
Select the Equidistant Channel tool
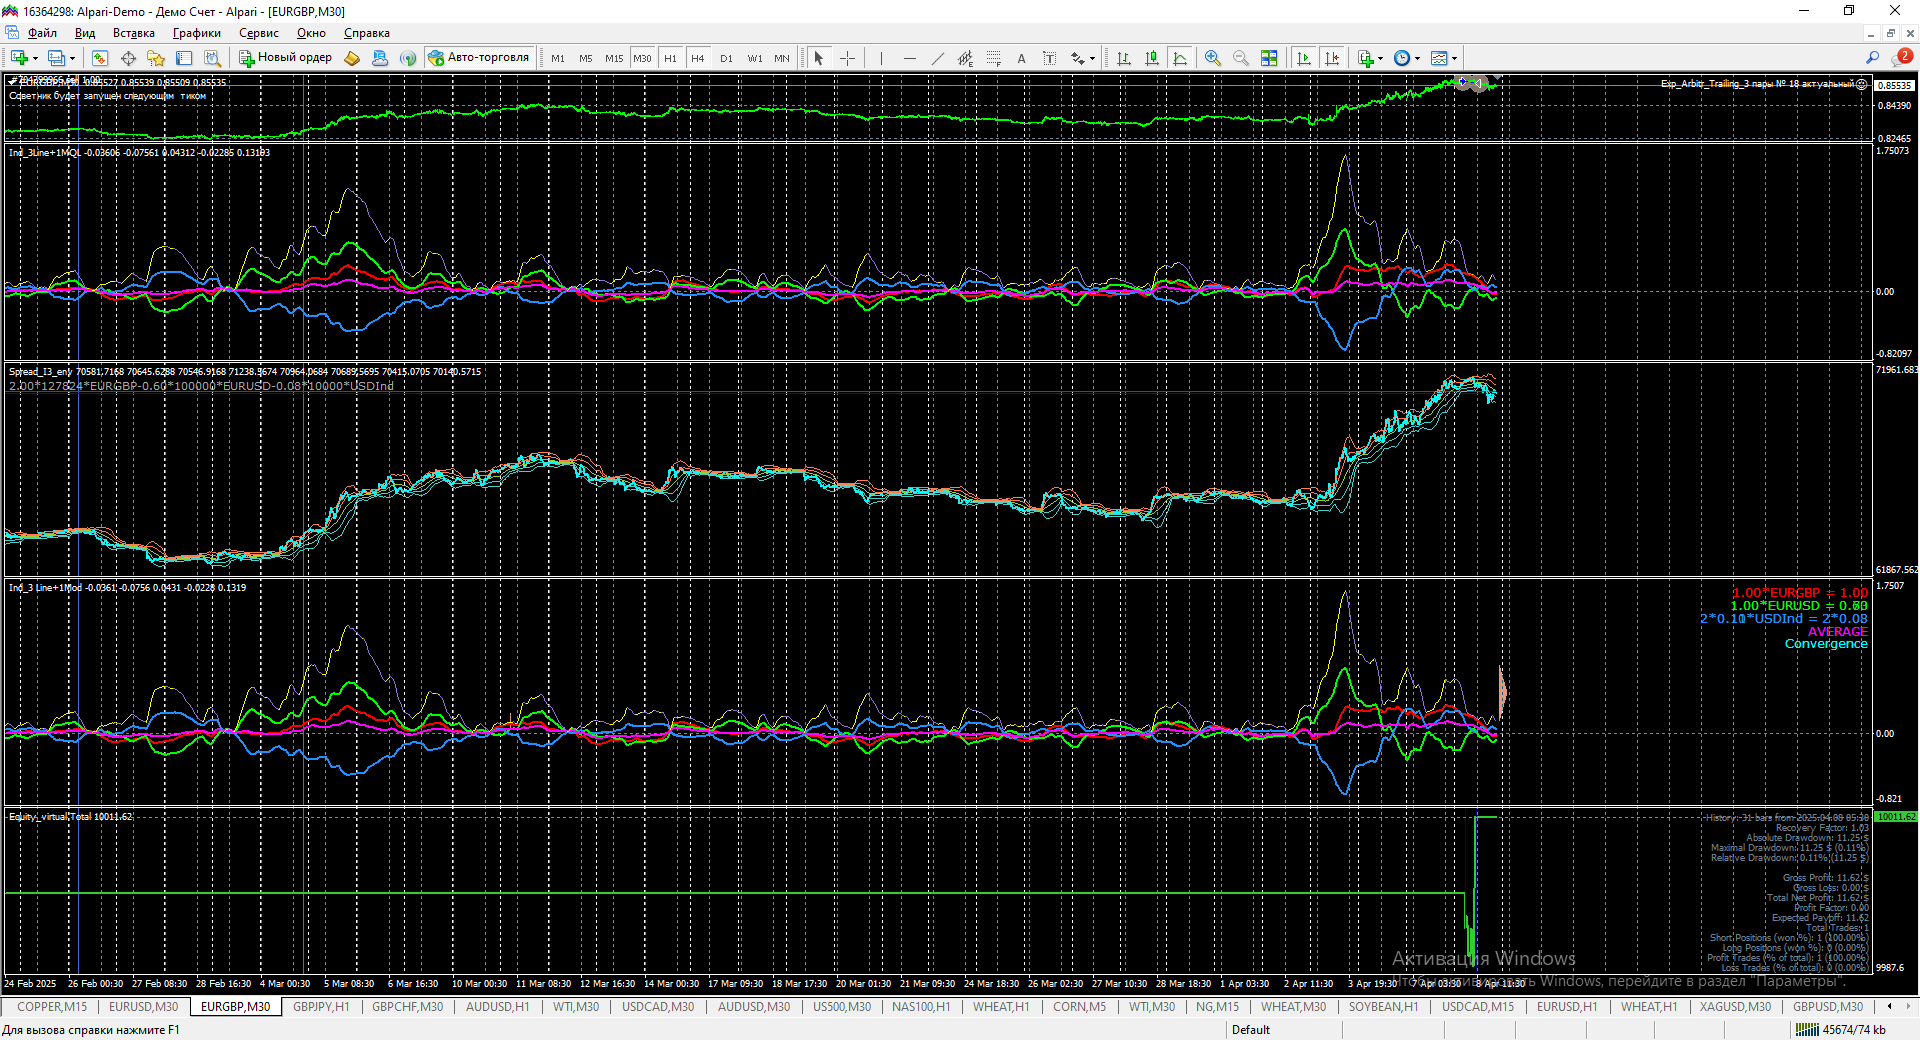coord(965,58)
